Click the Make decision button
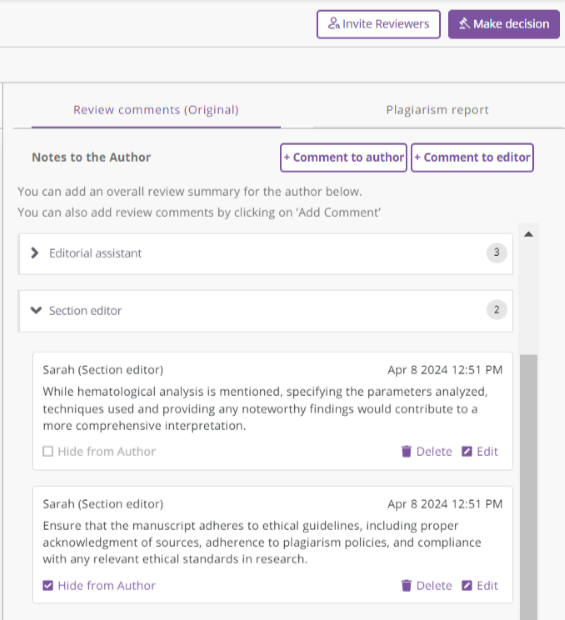Image resolution: width=565 pixels, height=620 pixels. click(504, 24)
